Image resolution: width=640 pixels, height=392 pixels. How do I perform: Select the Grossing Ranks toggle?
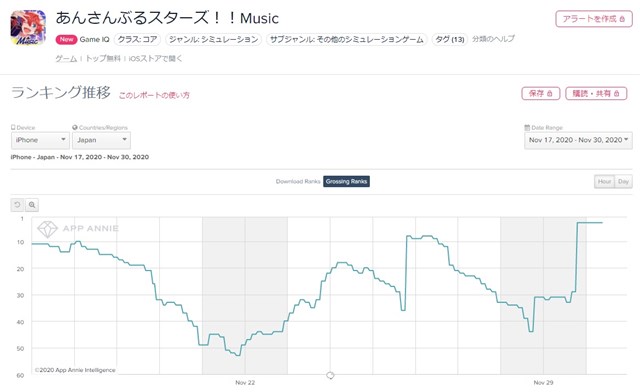pyautogui.click(x=347, y=181)
